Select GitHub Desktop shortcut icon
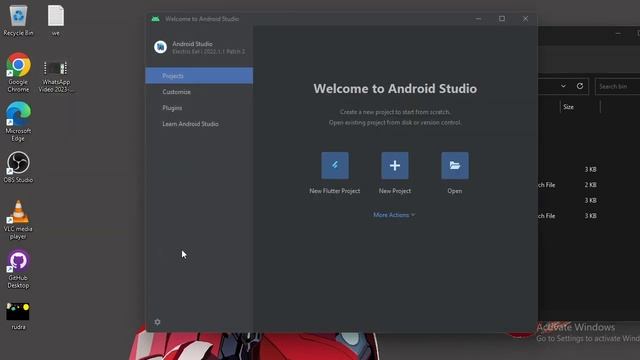The width and height of the screenshot is (640, 360). (18, 269)
